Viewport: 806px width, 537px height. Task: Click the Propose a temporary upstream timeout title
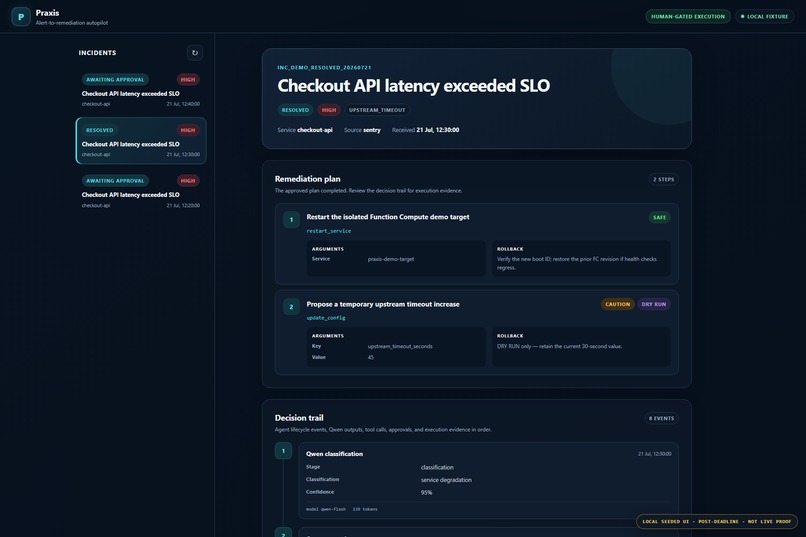[x=383, y=304]
